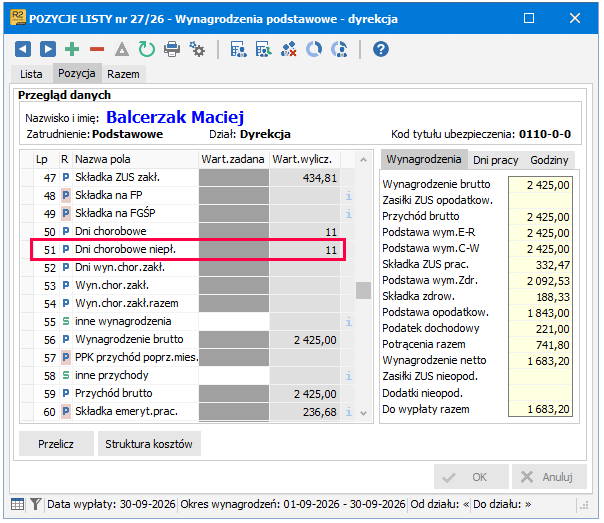Screen dimensions: 604x523
Task: Select row 54 Wyn.chor.zakł.razem
Action: tap(188, 304)
